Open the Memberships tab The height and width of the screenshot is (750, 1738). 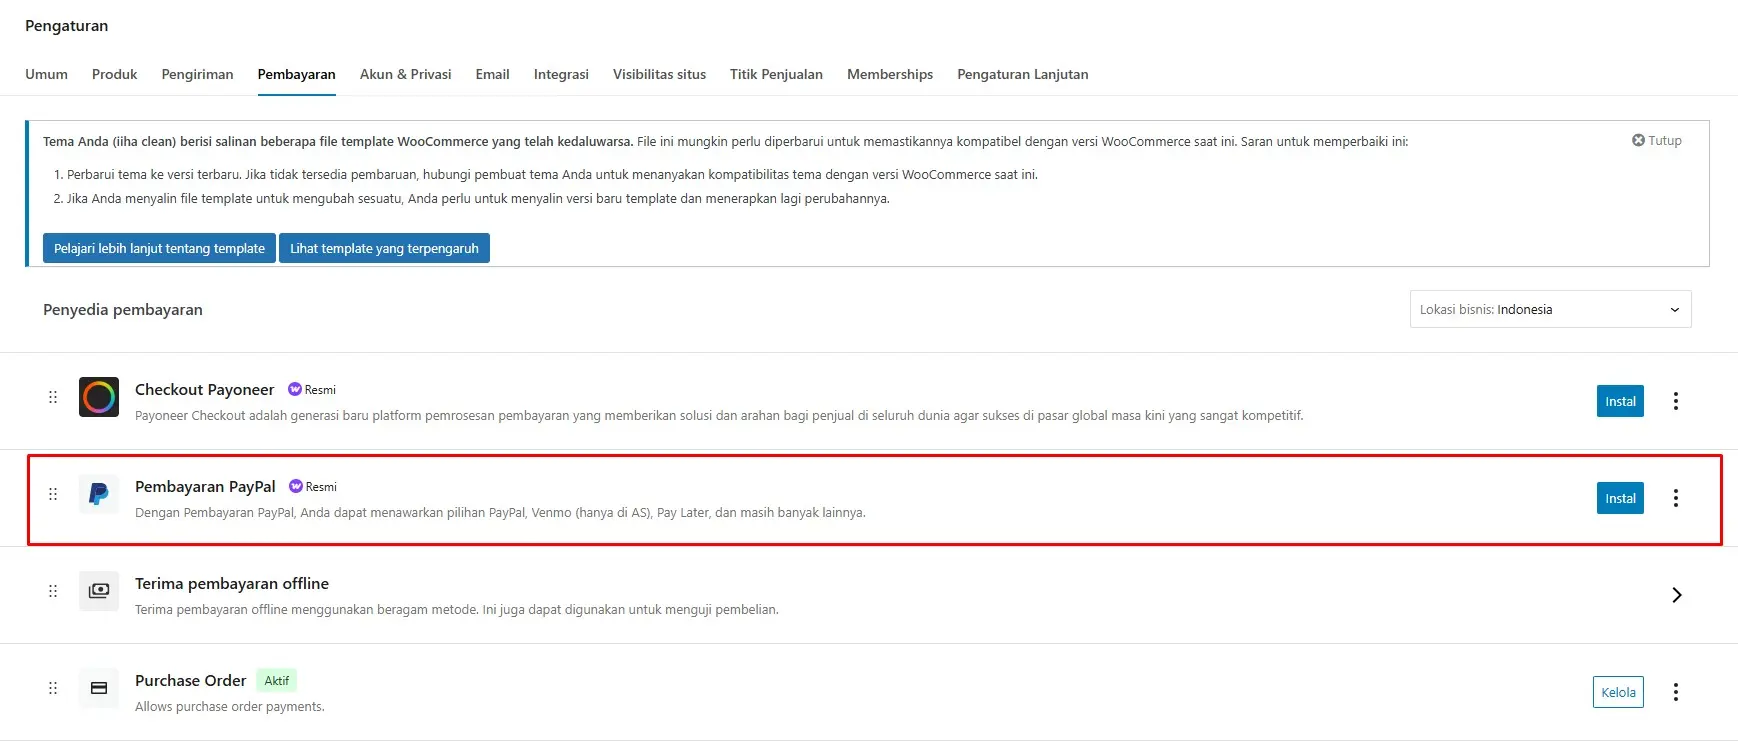[889, 74]
